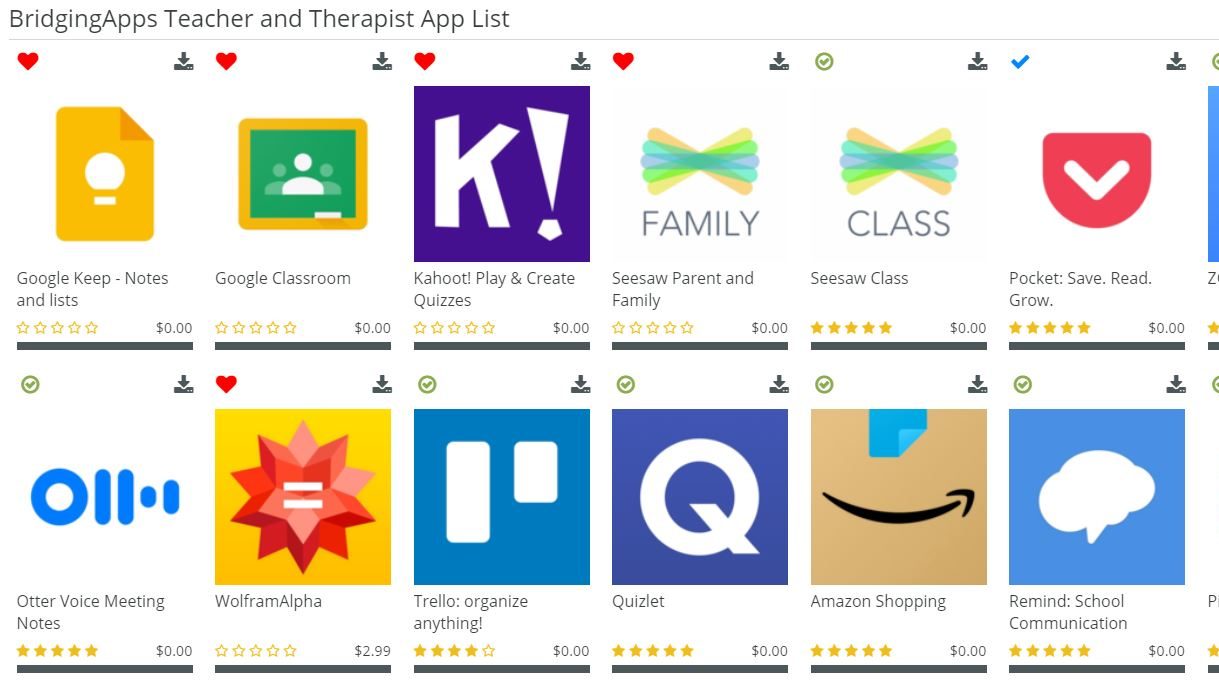Click the download icon above Kahoot!

tap(580, 62)
